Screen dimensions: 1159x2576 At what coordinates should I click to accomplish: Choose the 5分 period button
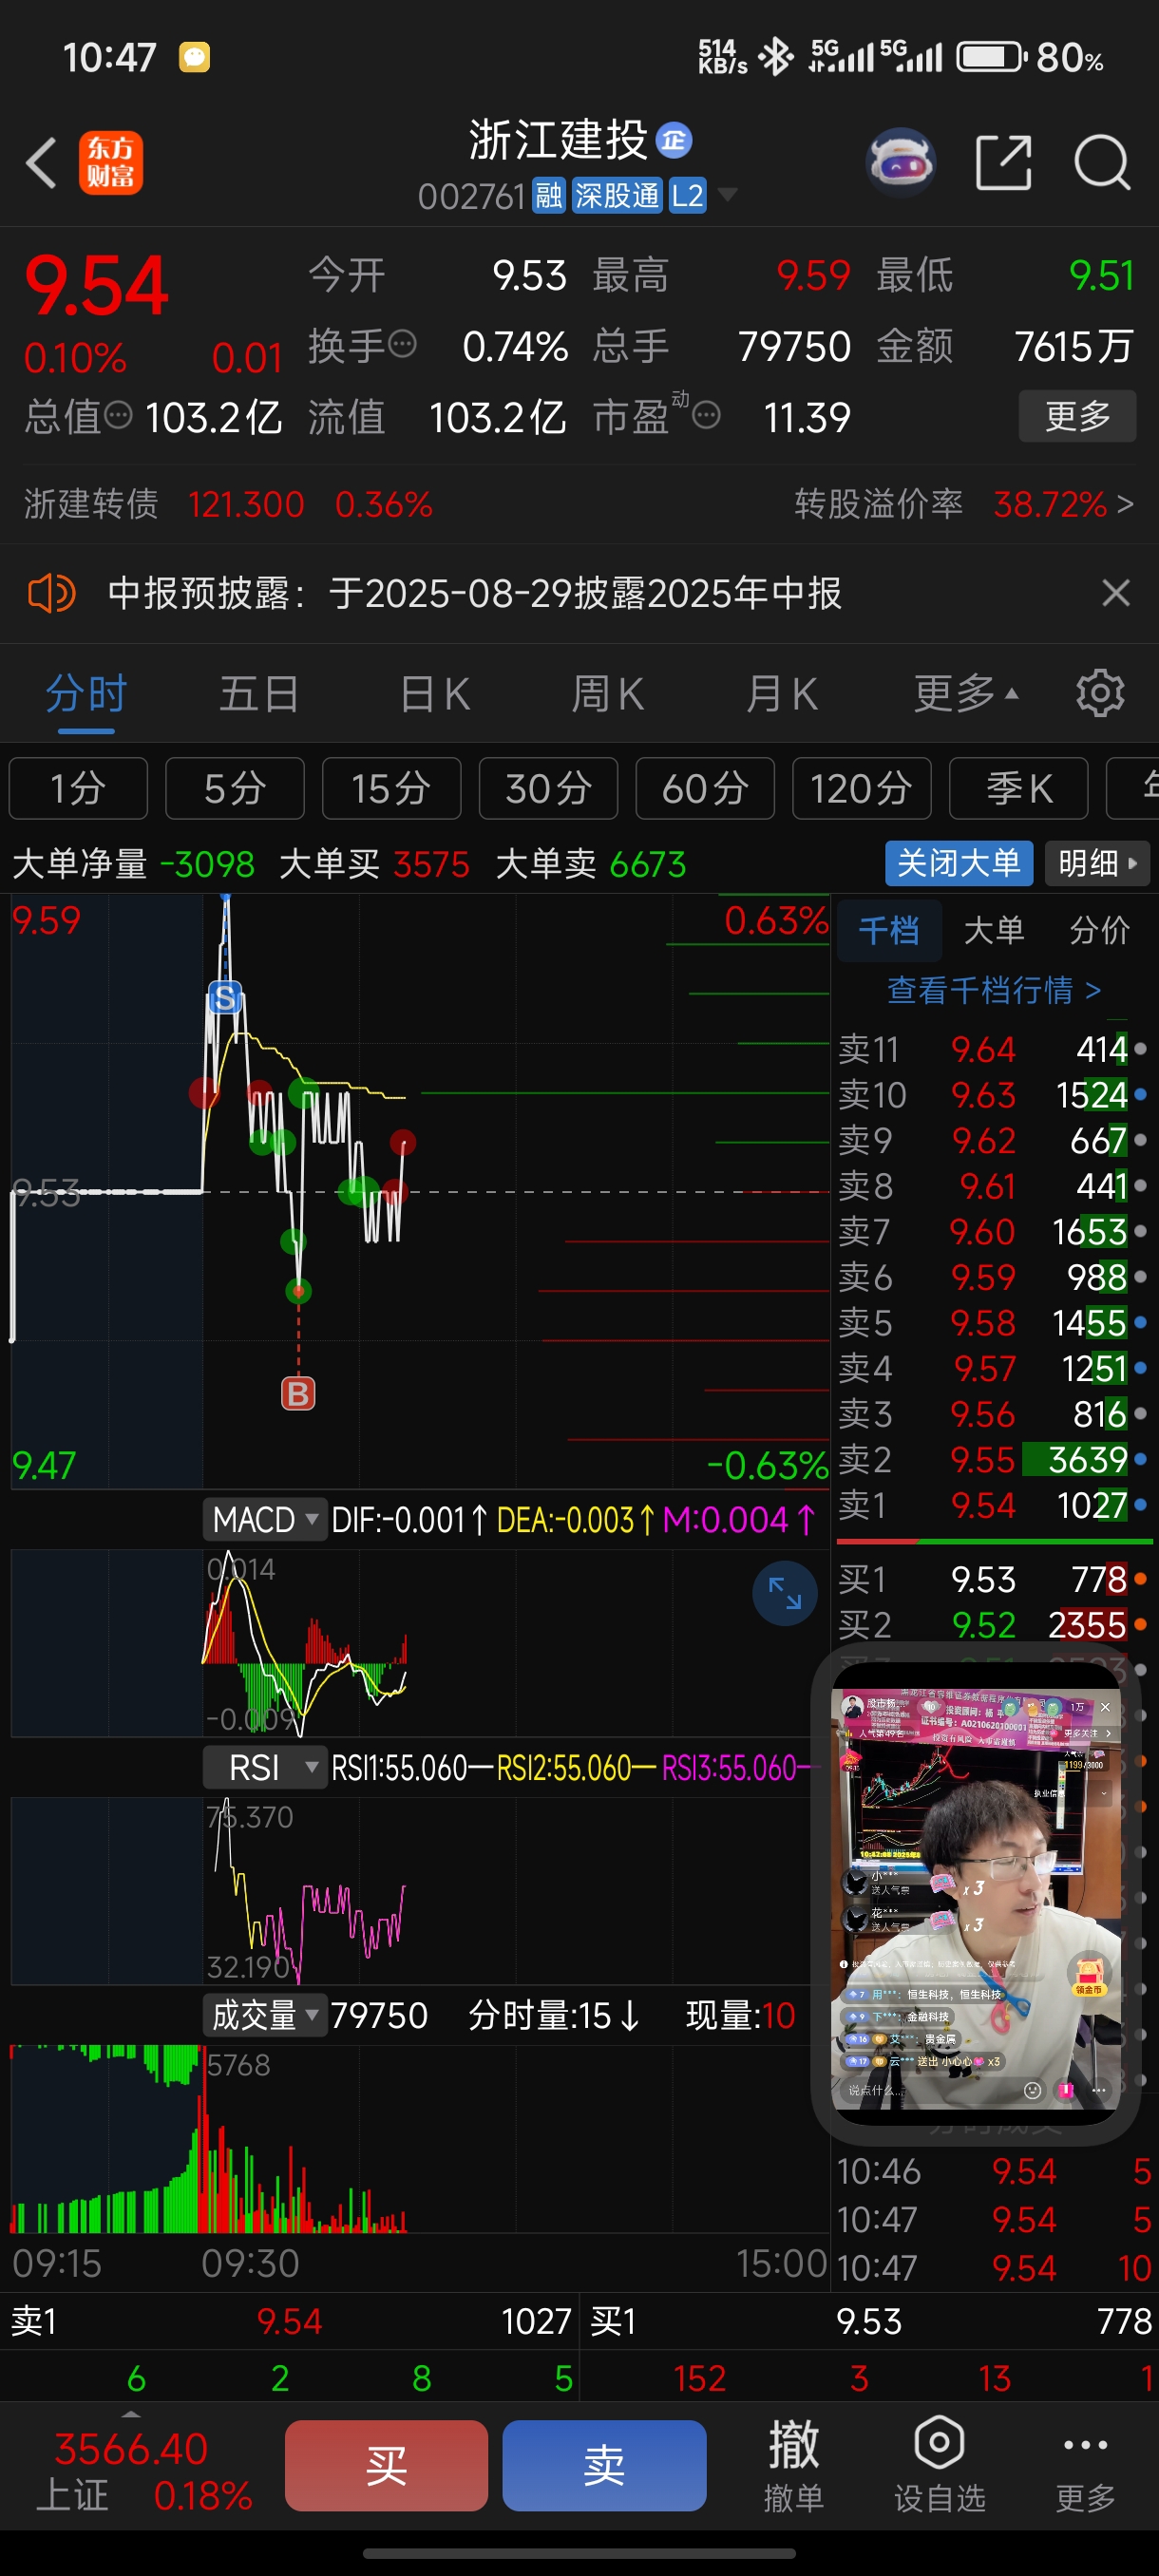[235, 789]
